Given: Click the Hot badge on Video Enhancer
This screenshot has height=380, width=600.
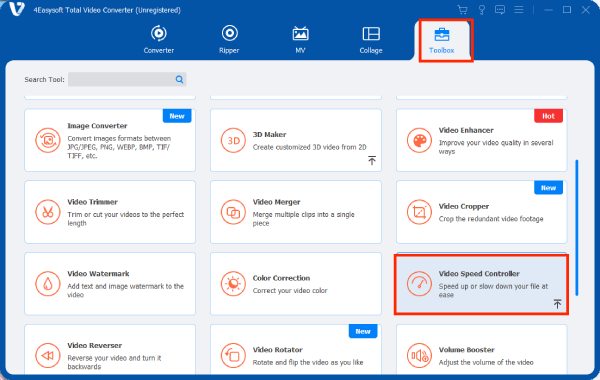Looking at the screenshot, I should (548, 116).
